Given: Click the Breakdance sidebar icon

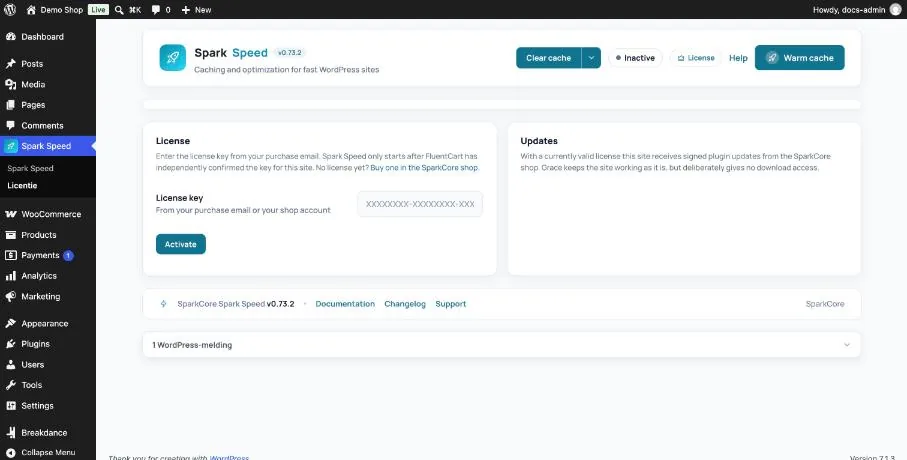Looking at the screenshot, I should tap(10, 433).
